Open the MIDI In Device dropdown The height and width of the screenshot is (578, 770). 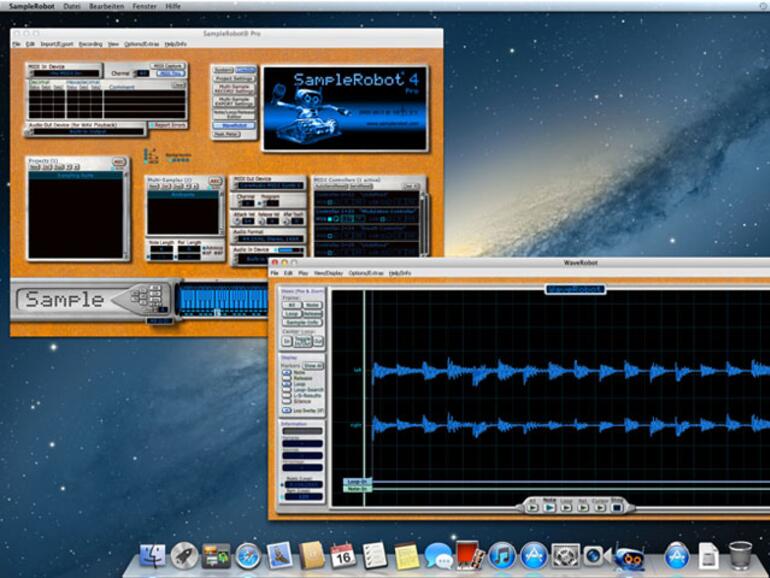[x=64, y=73]
